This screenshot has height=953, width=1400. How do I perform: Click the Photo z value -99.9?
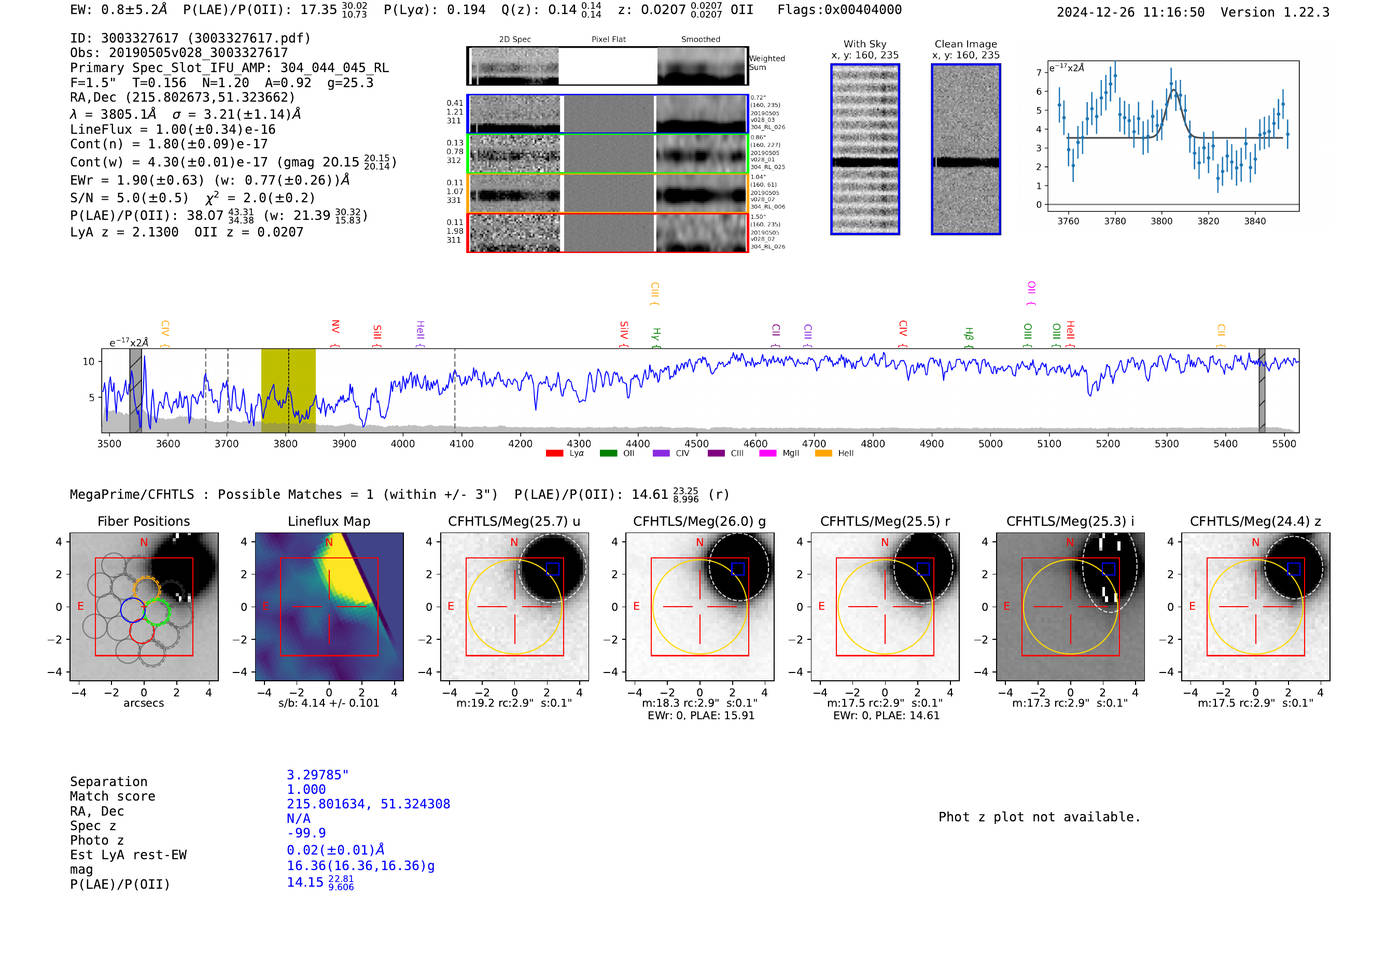pos(306,833)
